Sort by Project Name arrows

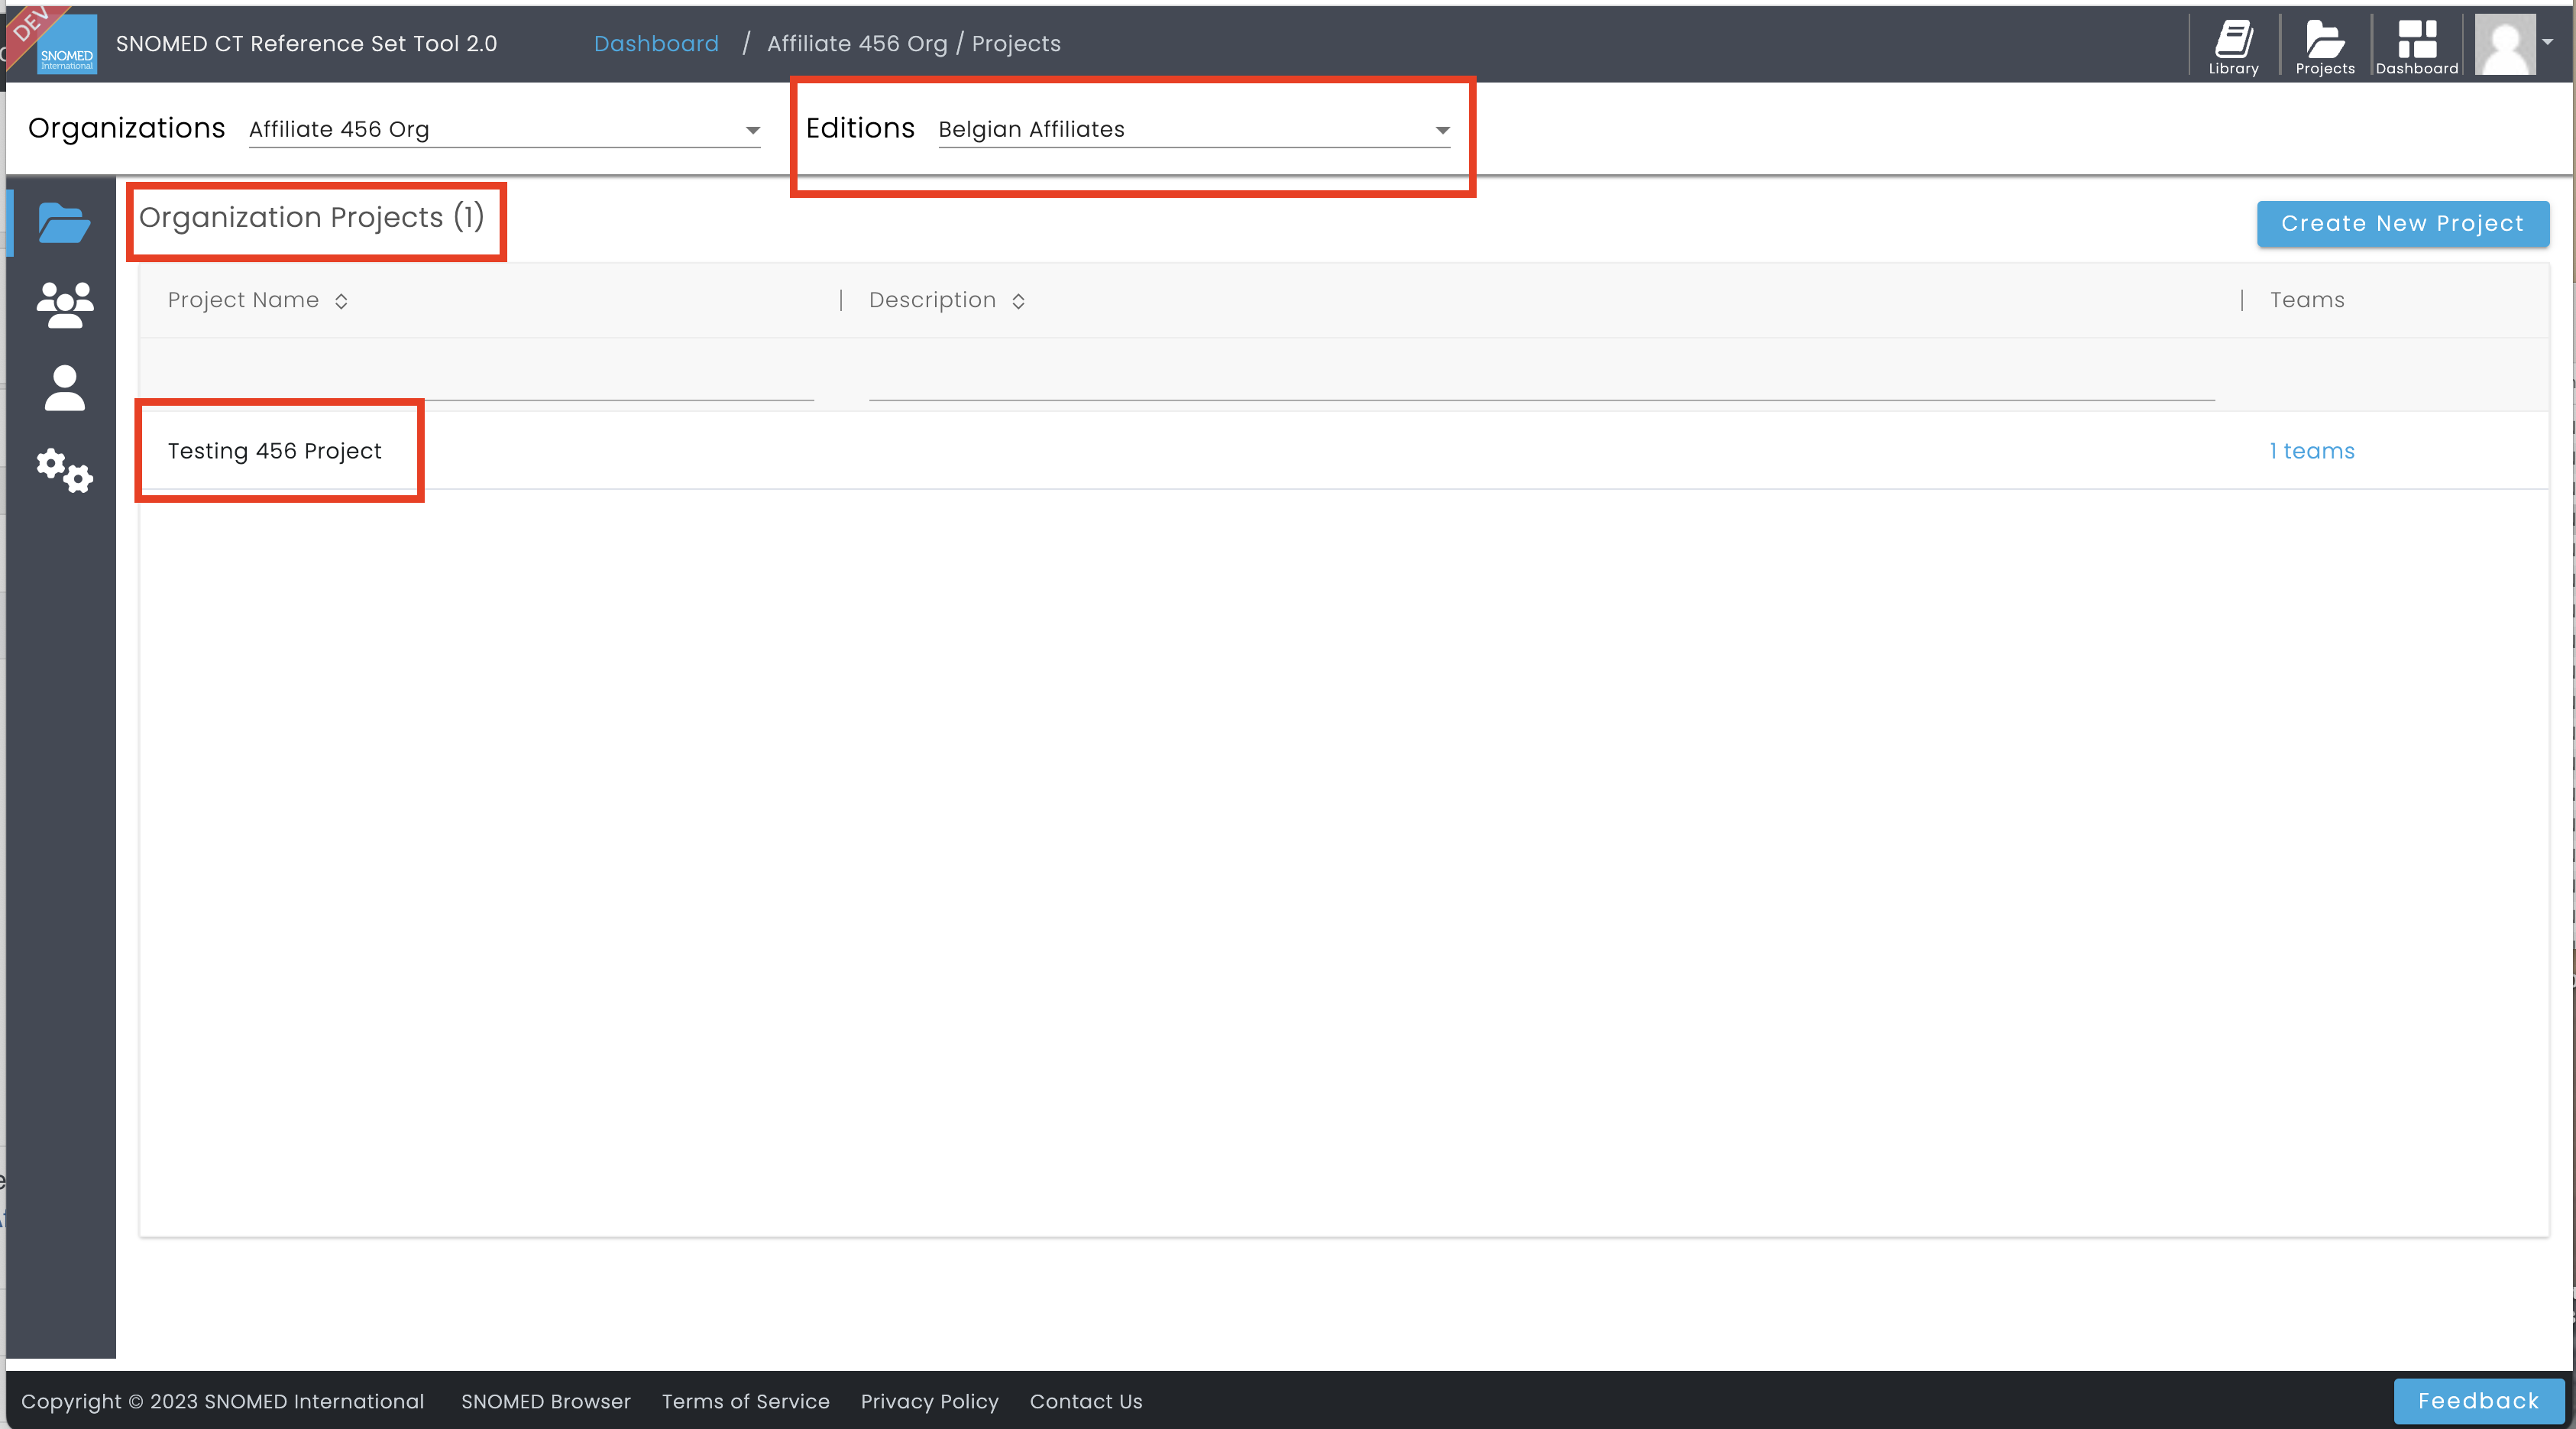(341, 301)
